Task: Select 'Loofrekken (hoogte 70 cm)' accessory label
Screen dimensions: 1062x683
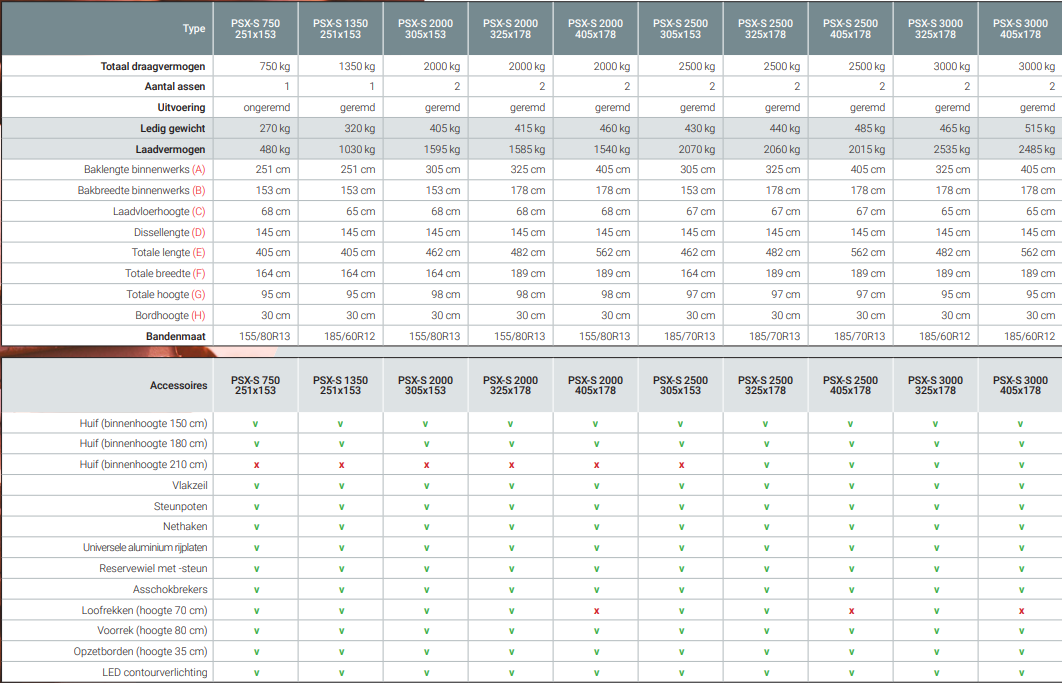Action: pyautogui.click(x=144, y=610)
